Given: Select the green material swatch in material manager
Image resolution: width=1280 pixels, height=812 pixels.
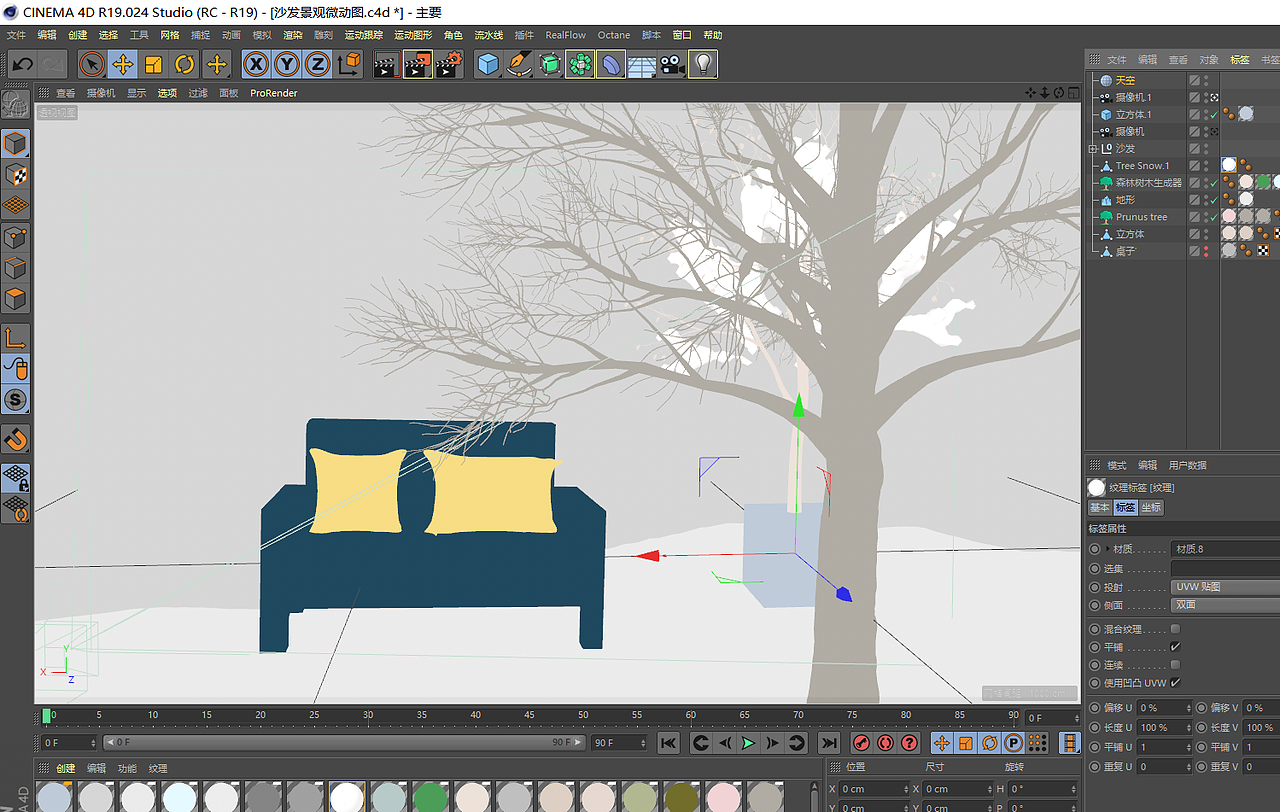Looking at the screenshot, I should [x=430, y=797].
